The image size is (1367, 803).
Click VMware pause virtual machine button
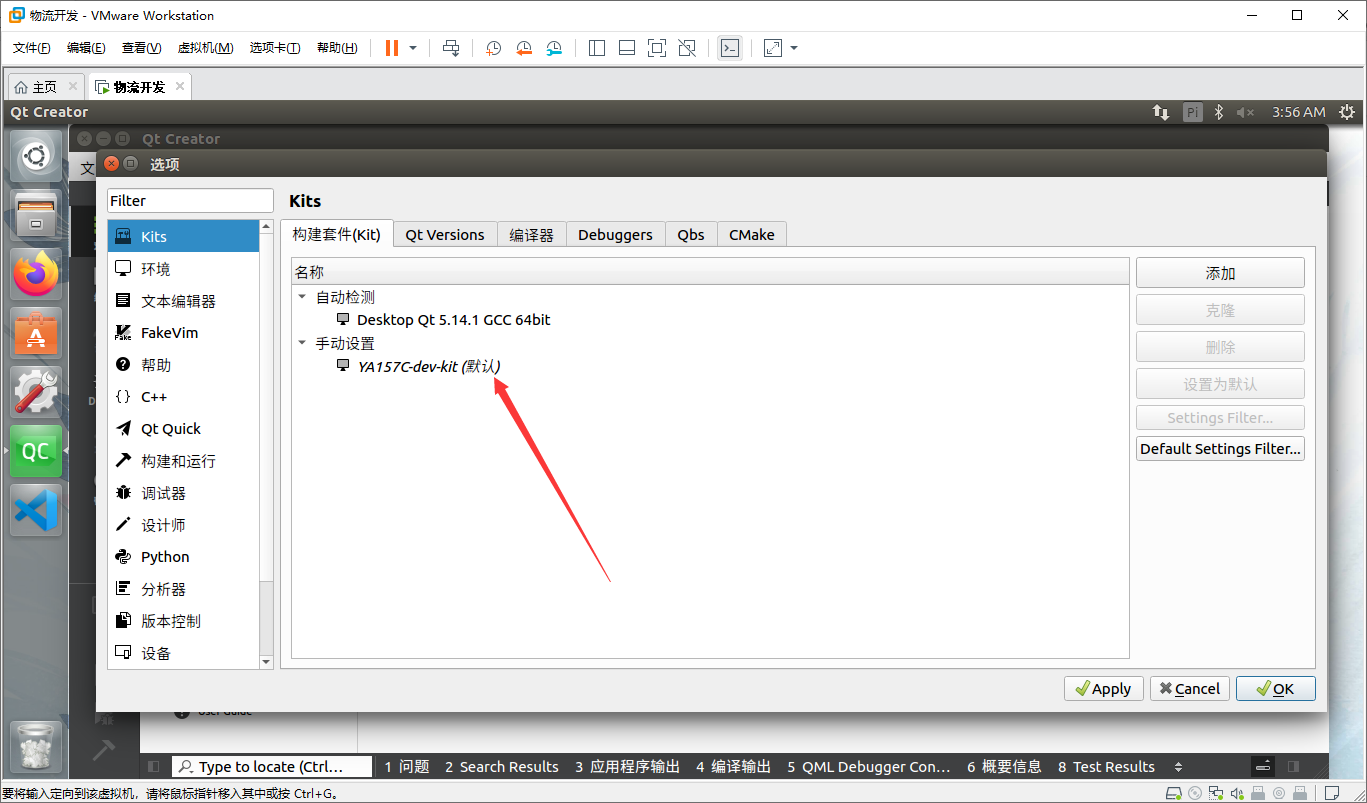tap(391, 48)
